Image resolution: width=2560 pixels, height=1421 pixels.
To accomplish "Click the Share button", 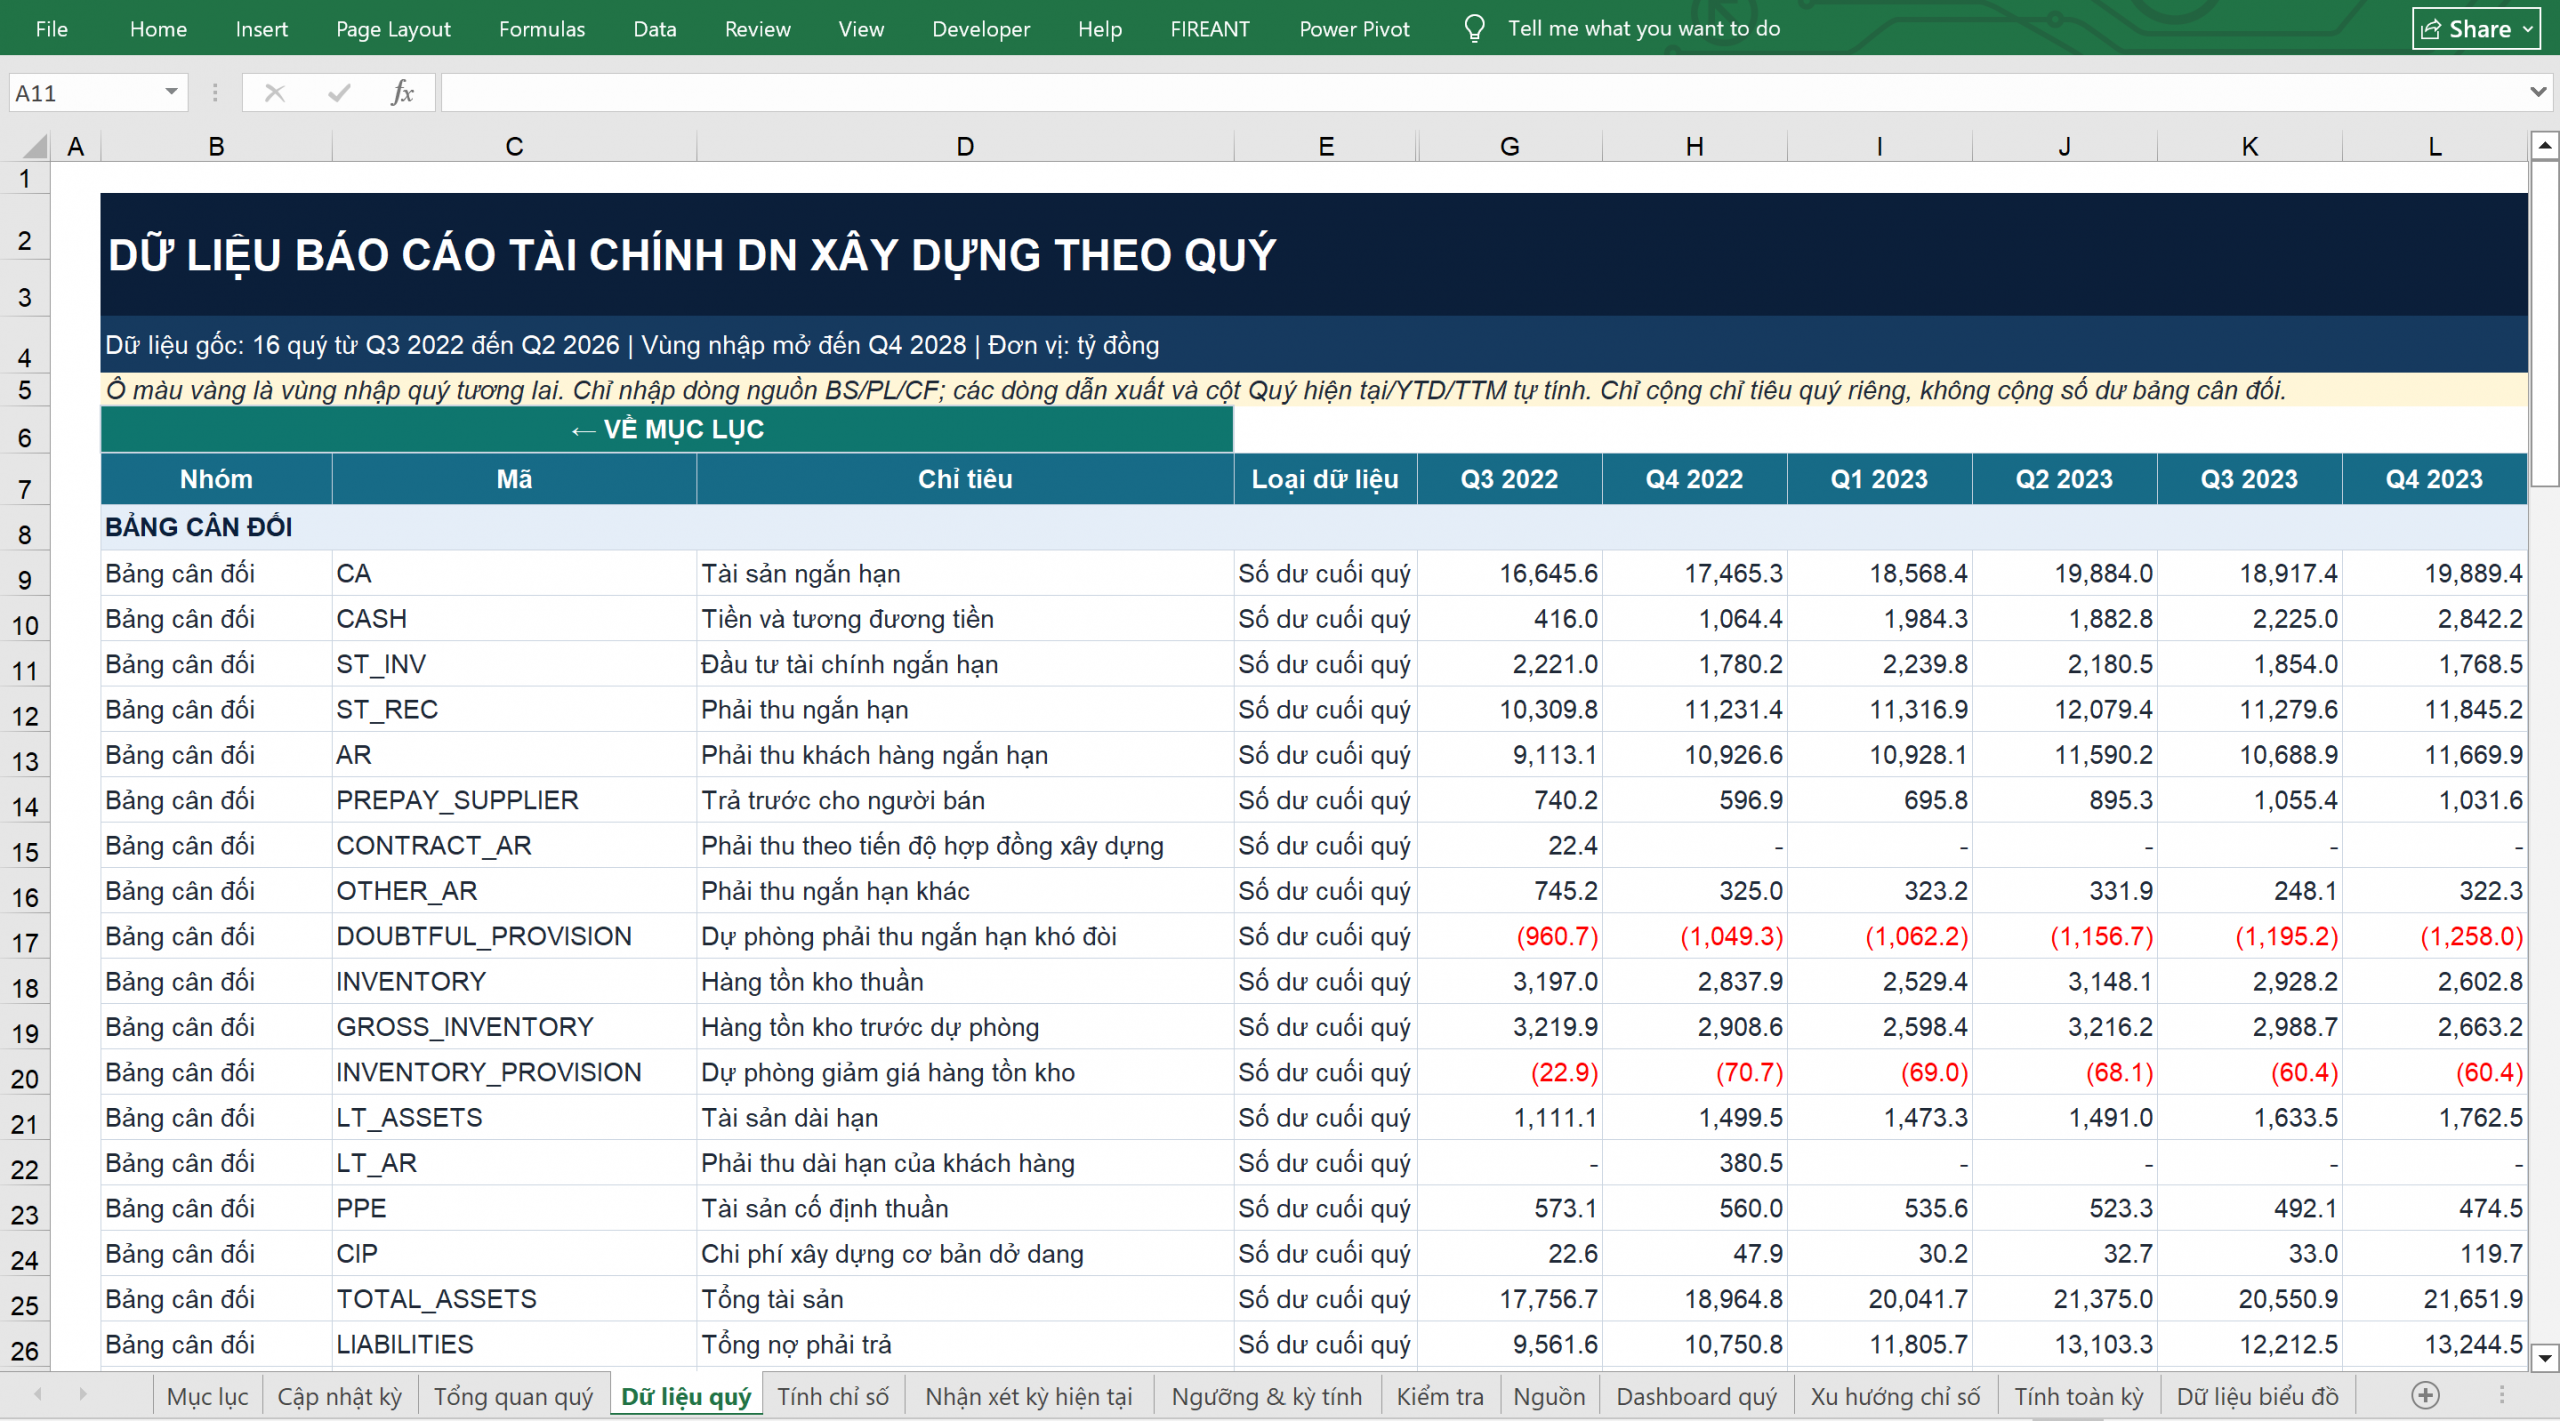I will coord(2475,29).
